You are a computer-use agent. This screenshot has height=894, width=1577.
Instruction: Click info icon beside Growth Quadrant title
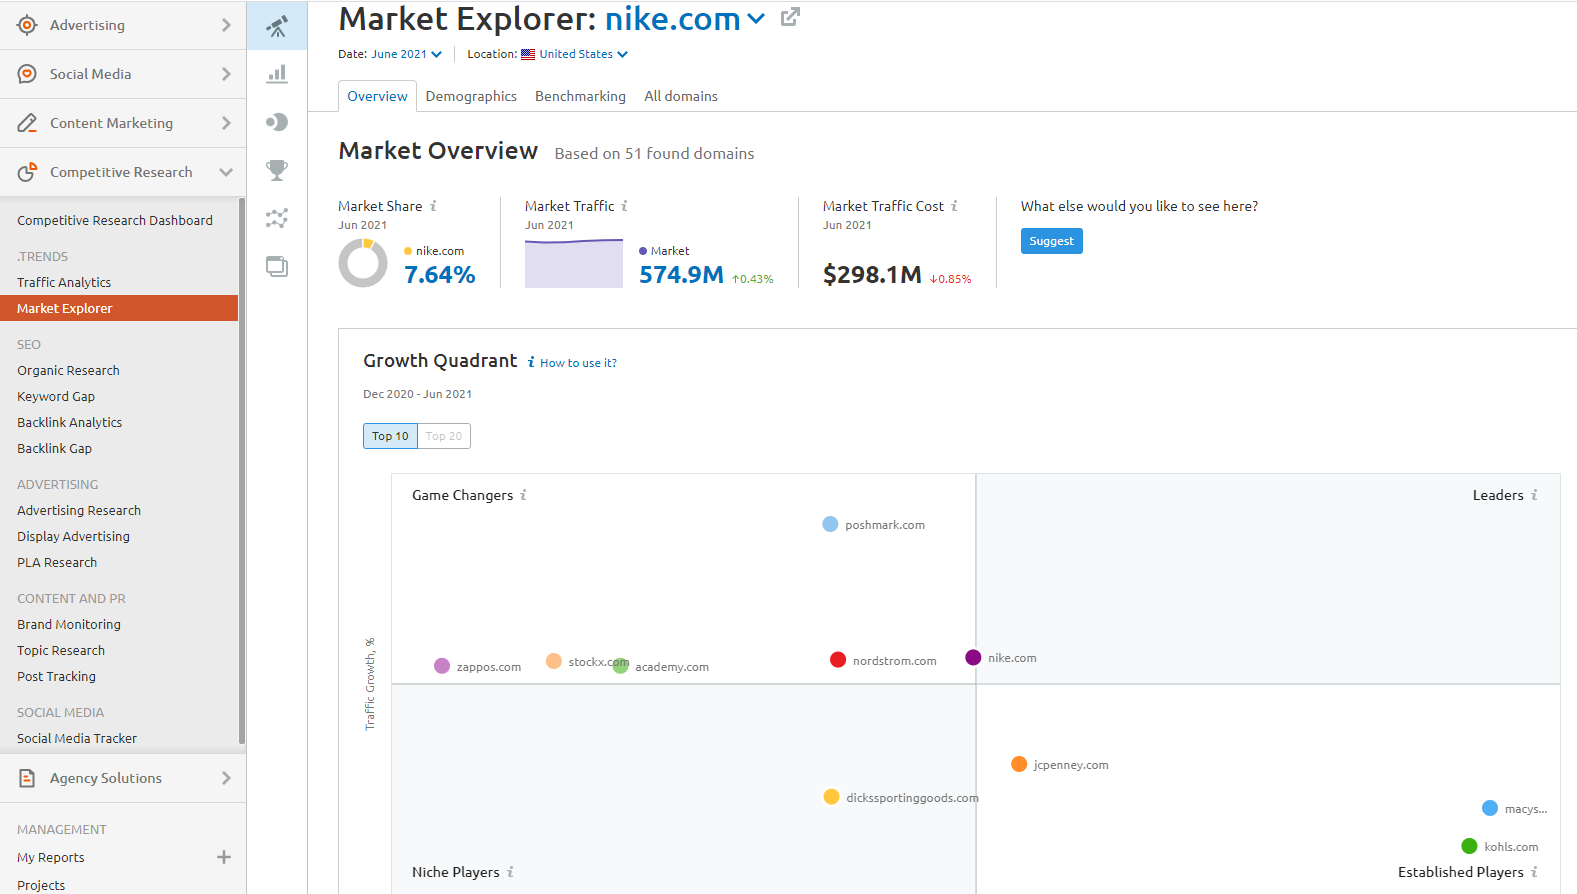(x=531, y=362)
